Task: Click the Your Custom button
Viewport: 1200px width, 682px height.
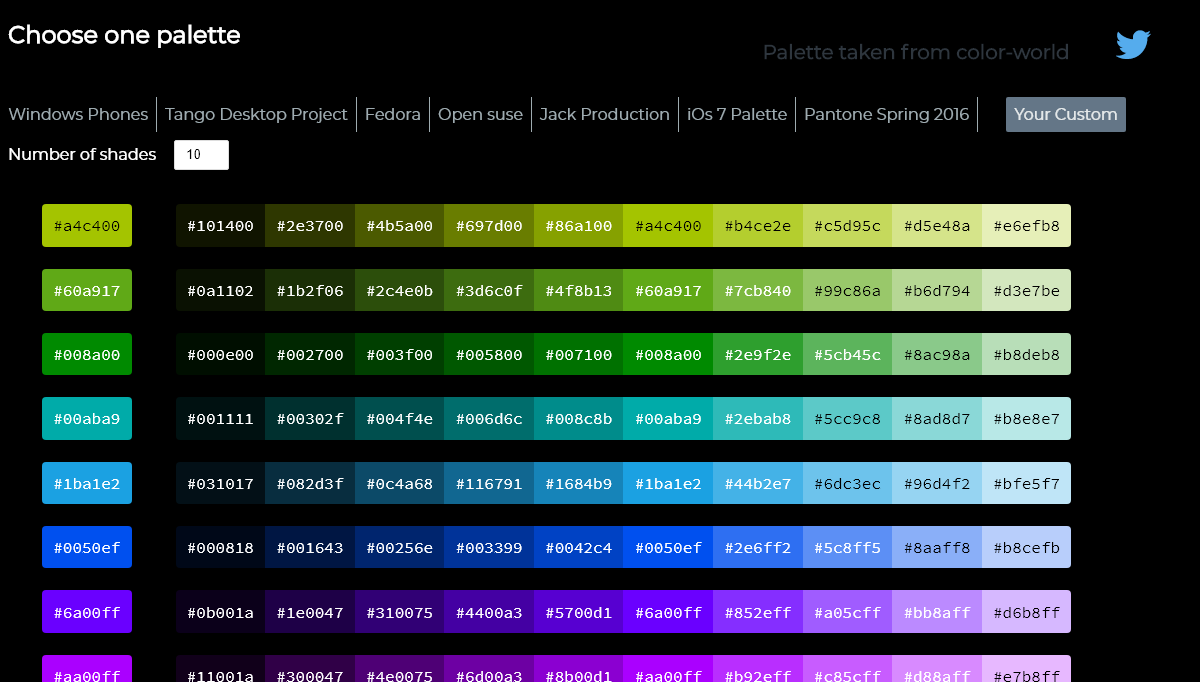Action: coord(1065,114)
